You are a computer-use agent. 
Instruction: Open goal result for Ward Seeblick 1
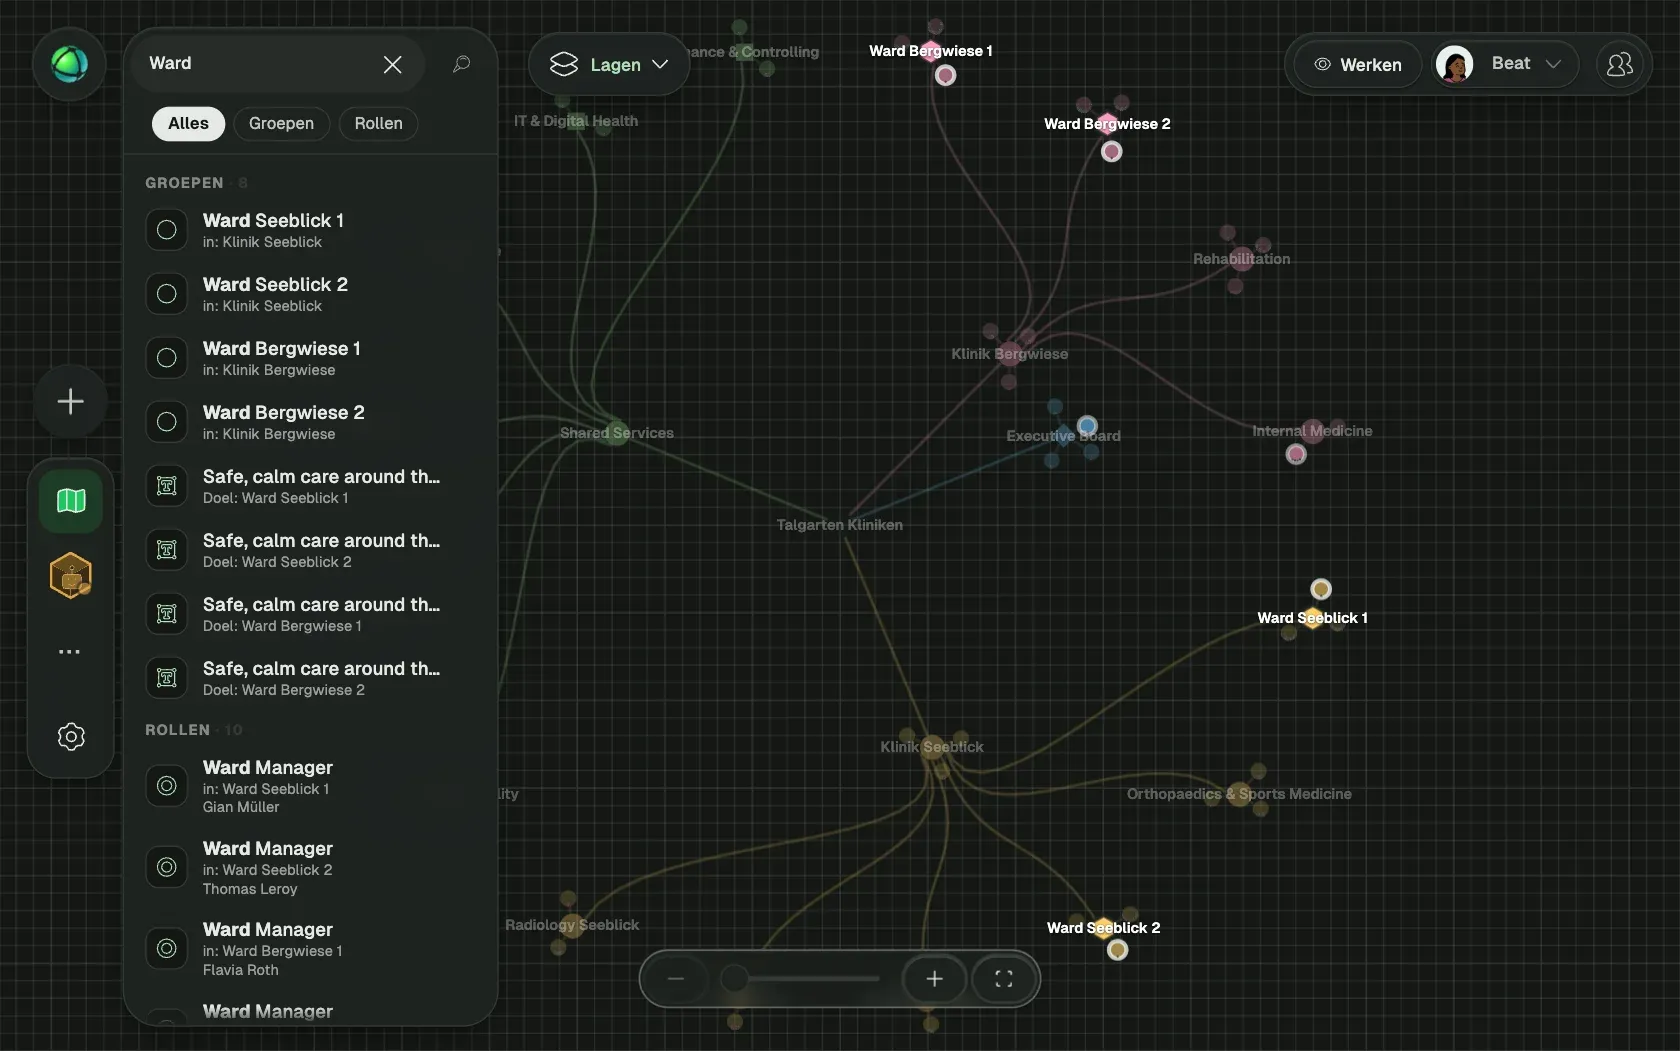click(311, 486)
